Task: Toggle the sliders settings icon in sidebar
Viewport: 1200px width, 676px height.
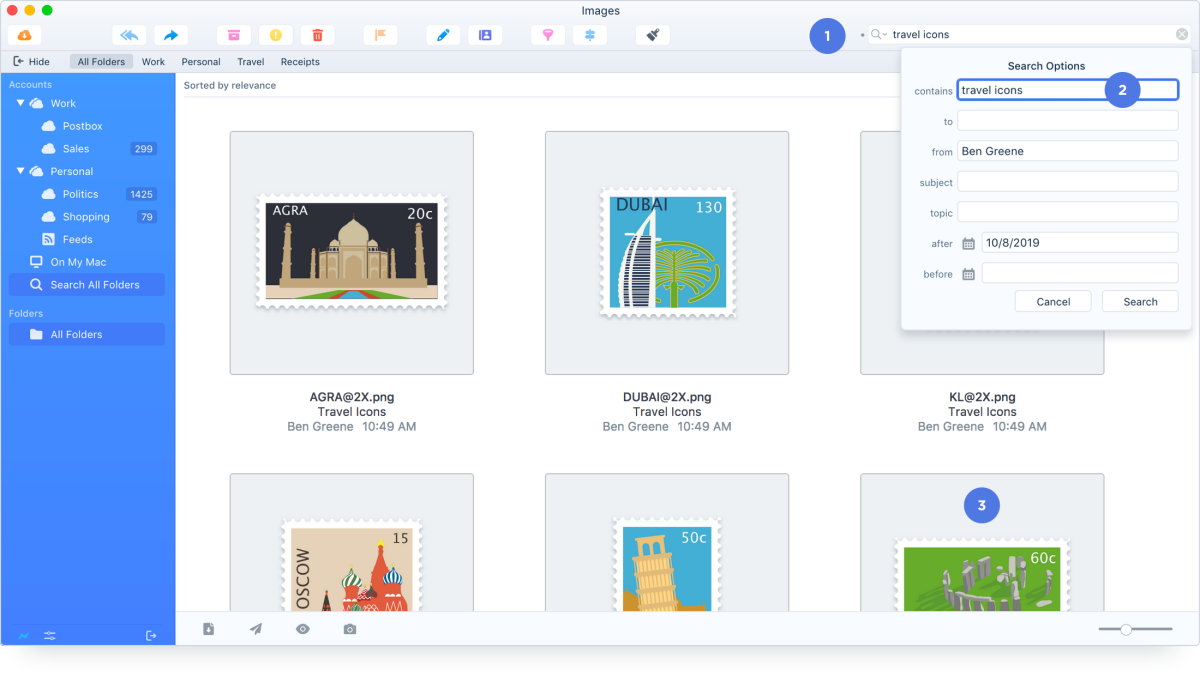Action: click(50, 636)
